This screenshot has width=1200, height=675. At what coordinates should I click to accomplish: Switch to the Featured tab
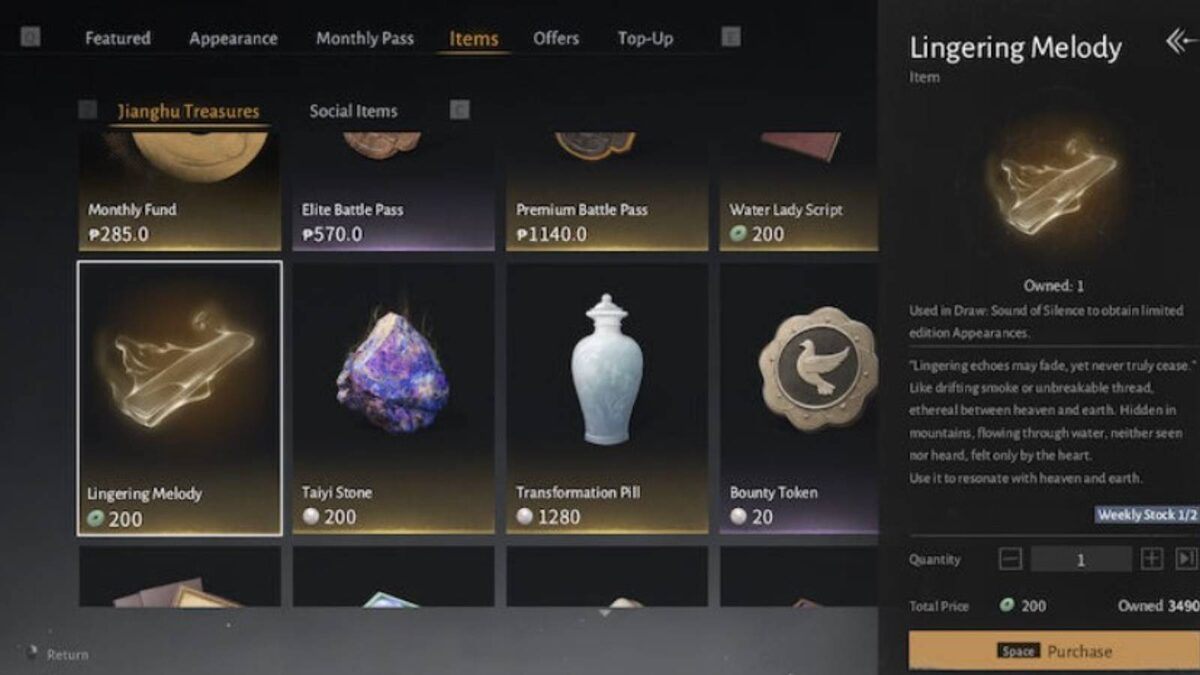coord(118,39)
